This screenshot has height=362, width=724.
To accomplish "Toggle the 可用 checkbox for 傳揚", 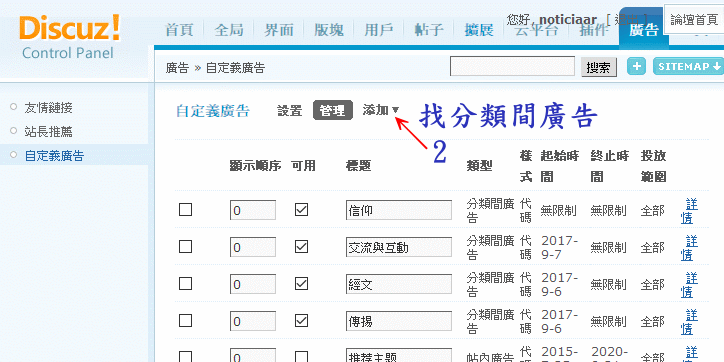I will tap(302, 320).
